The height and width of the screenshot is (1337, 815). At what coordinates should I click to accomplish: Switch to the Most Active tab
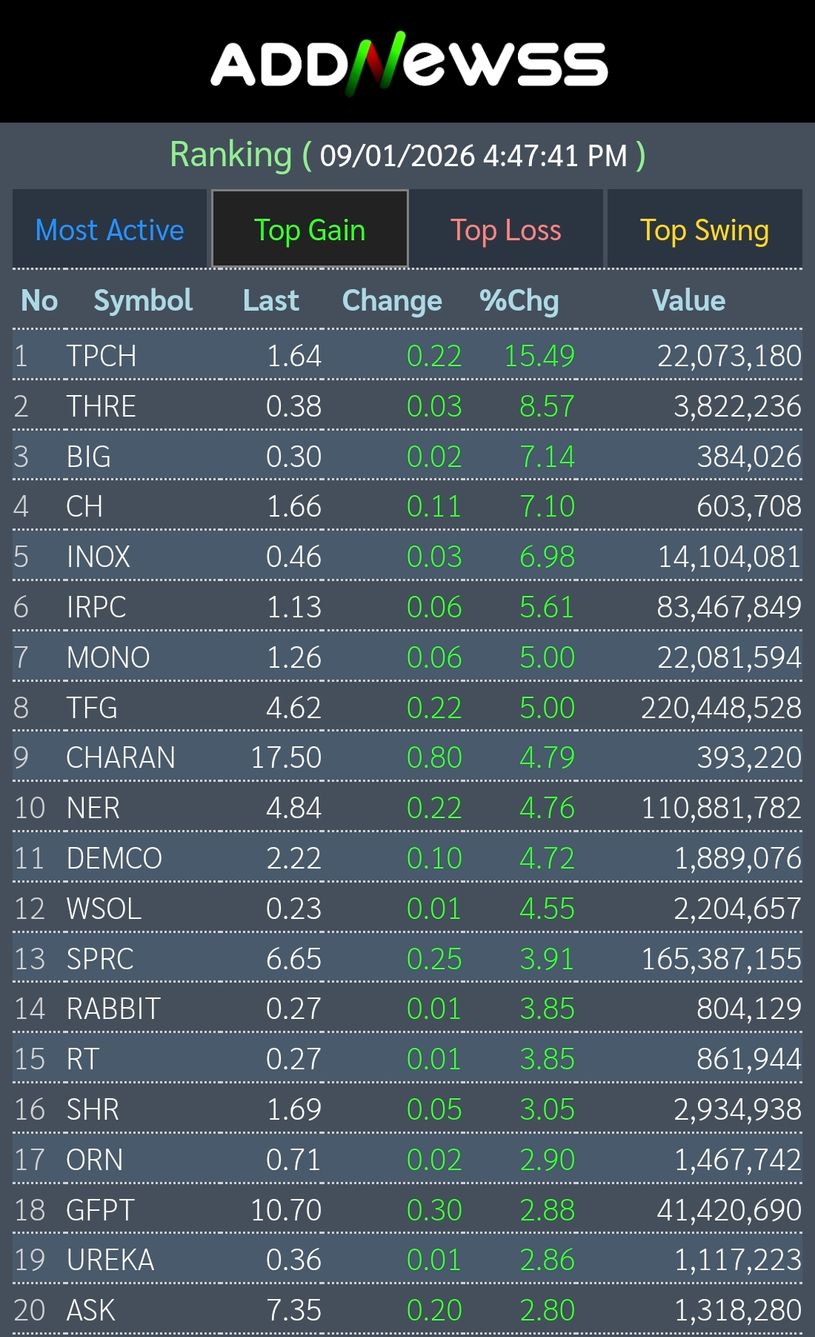tap(110, 230)
